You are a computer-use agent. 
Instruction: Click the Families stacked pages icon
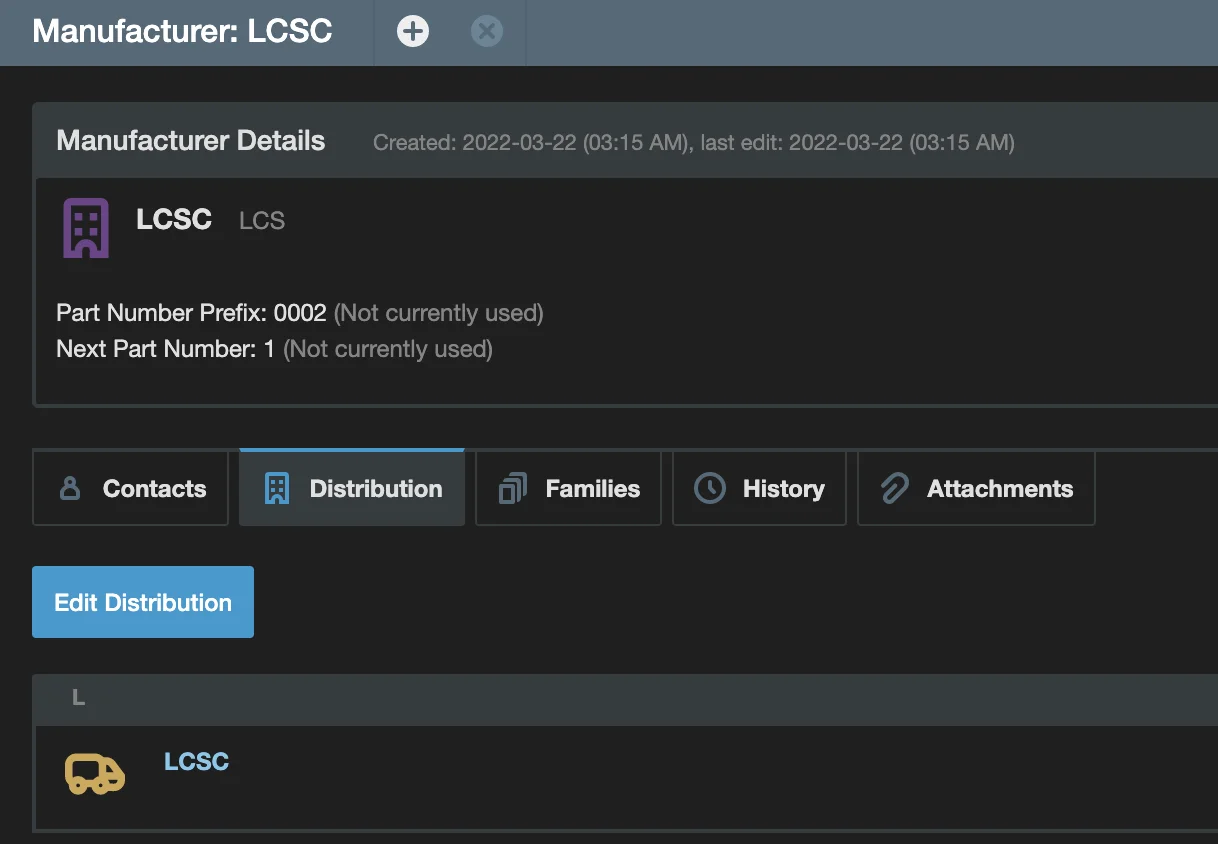[x=512, y=489]
